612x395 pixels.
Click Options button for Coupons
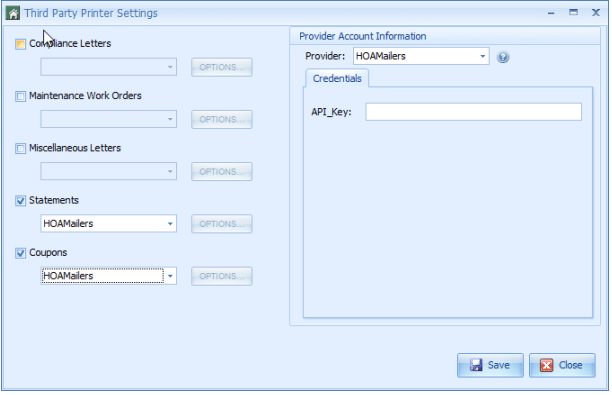coord(222,276)
